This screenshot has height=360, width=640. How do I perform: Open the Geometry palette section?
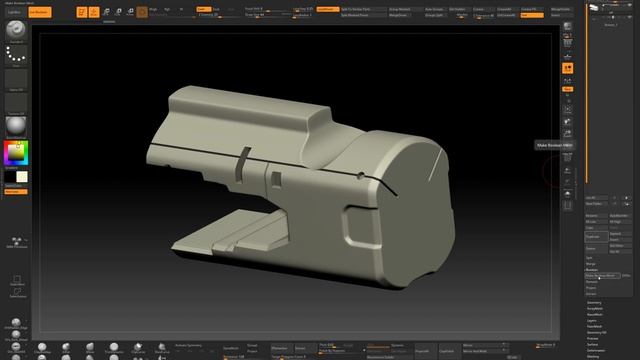tap(594, 303)
